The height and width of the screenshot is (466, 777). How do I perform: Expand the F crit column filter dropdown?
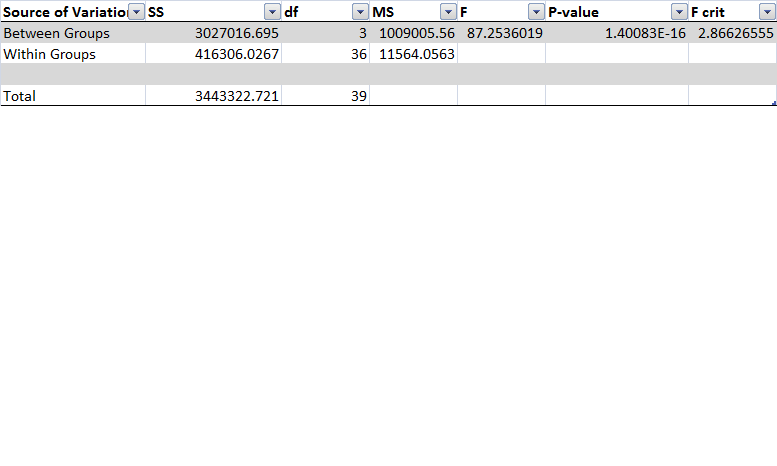coord(766,12)
